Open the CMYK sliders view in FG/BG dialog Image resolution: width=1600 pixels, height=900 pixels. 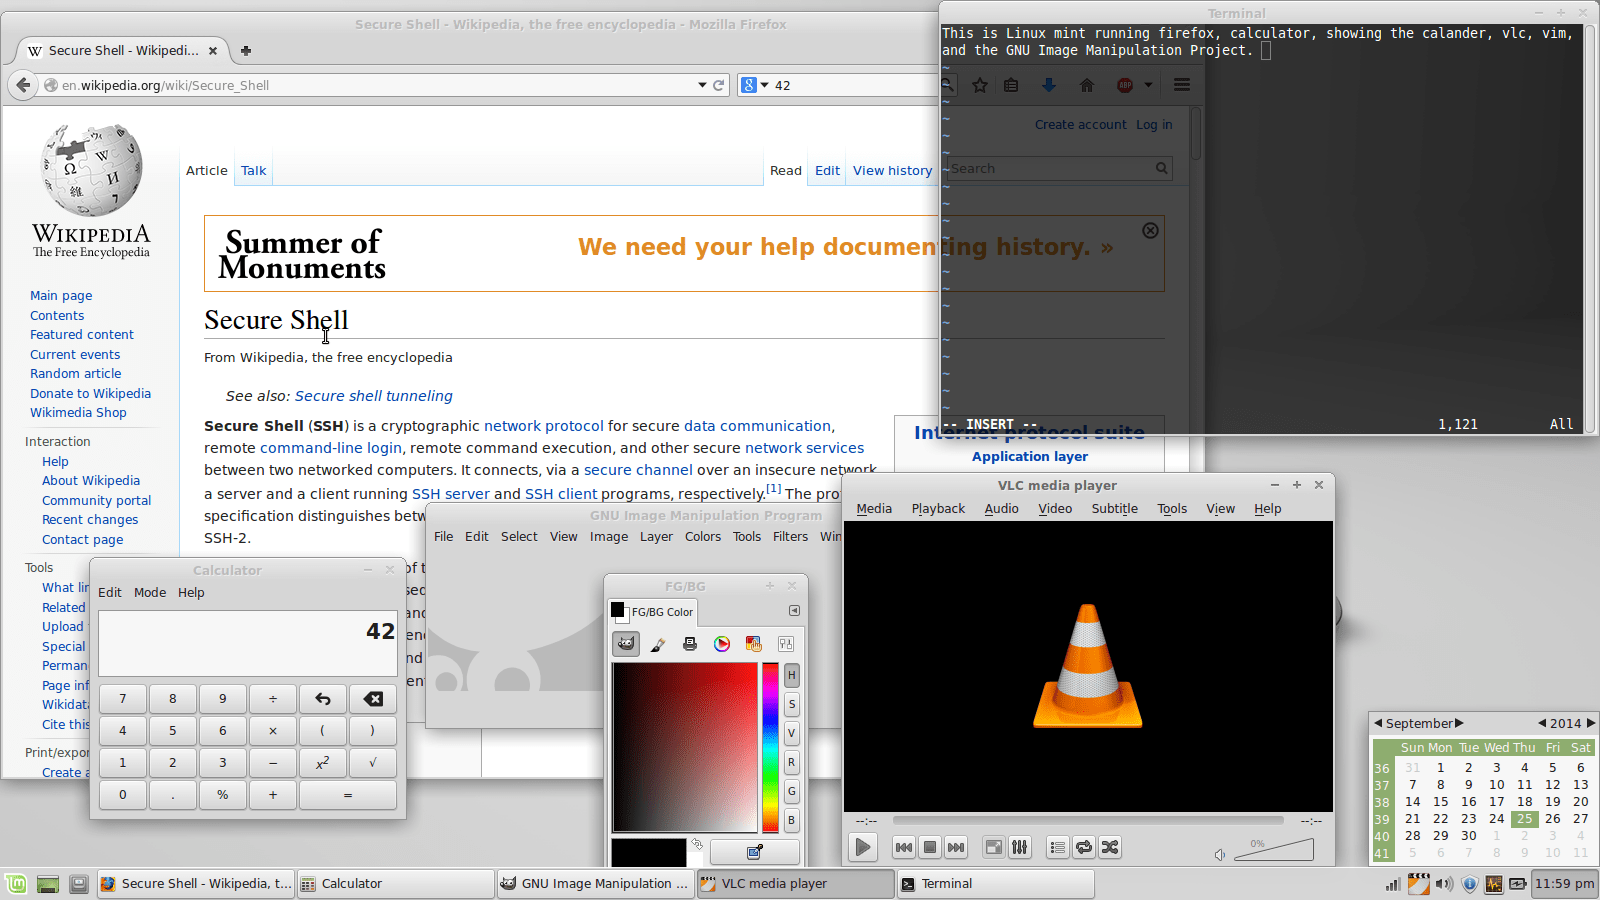786,644
